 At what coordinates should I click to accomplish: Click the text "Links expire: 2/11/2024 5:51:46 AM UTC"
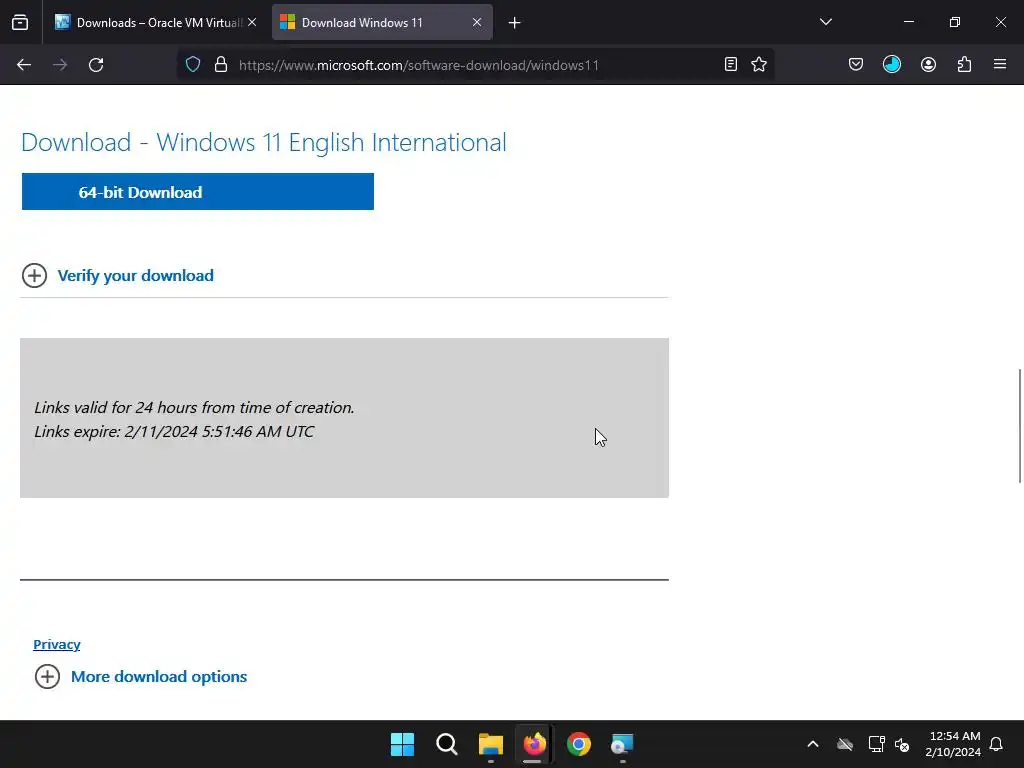coord(174,432)
